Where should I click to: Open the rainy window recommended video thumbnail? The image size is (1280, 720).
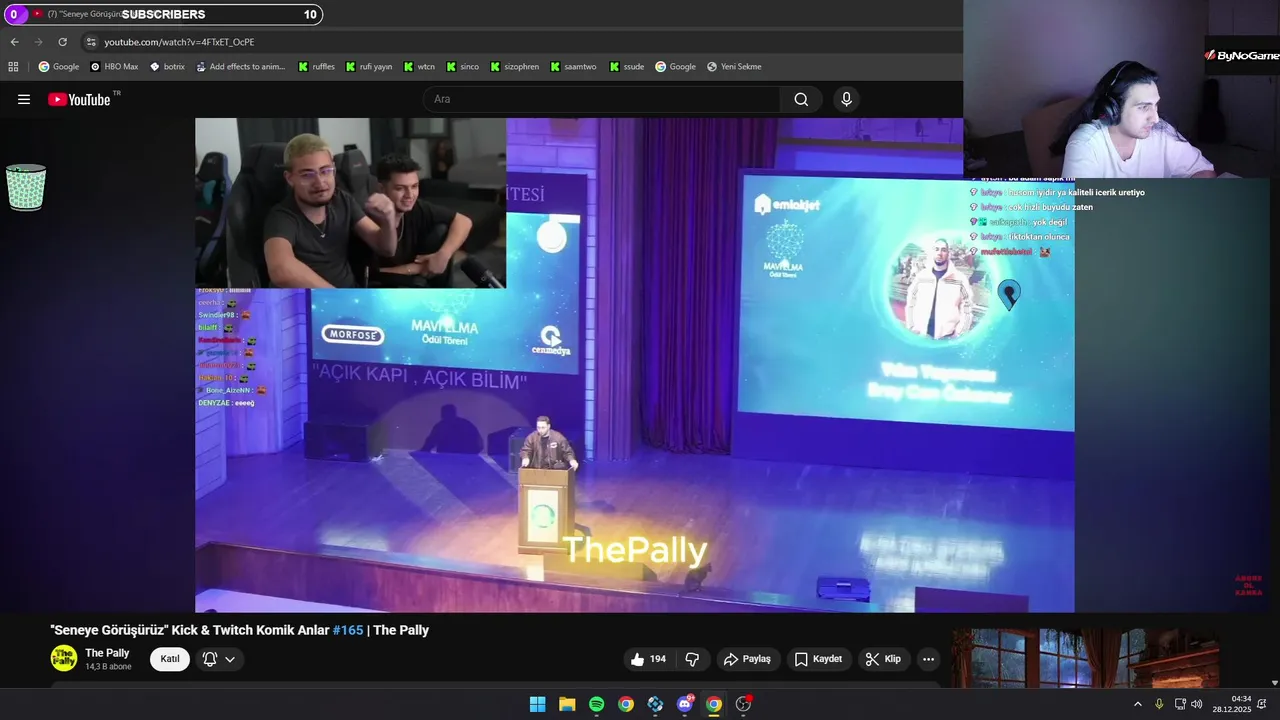[x=1085, y=658]
